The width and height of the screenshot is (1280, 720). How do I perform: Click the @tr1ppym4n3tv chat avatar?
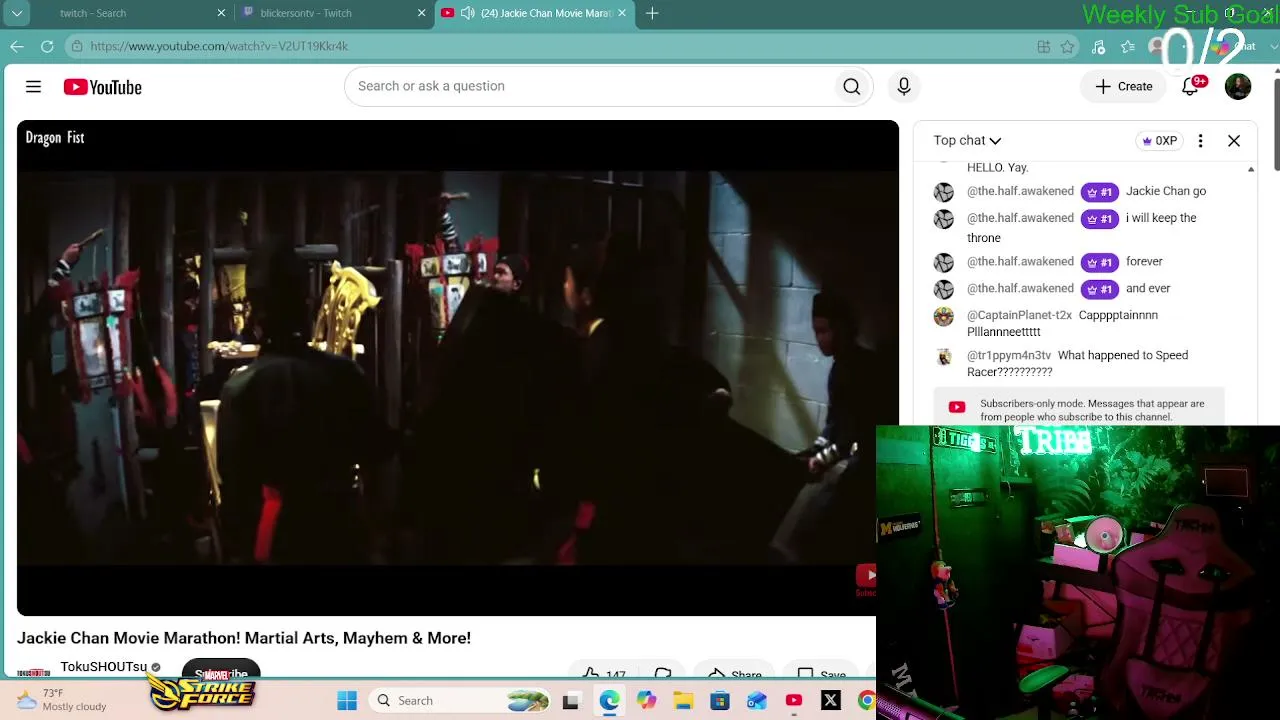click(x=944, y=357)
